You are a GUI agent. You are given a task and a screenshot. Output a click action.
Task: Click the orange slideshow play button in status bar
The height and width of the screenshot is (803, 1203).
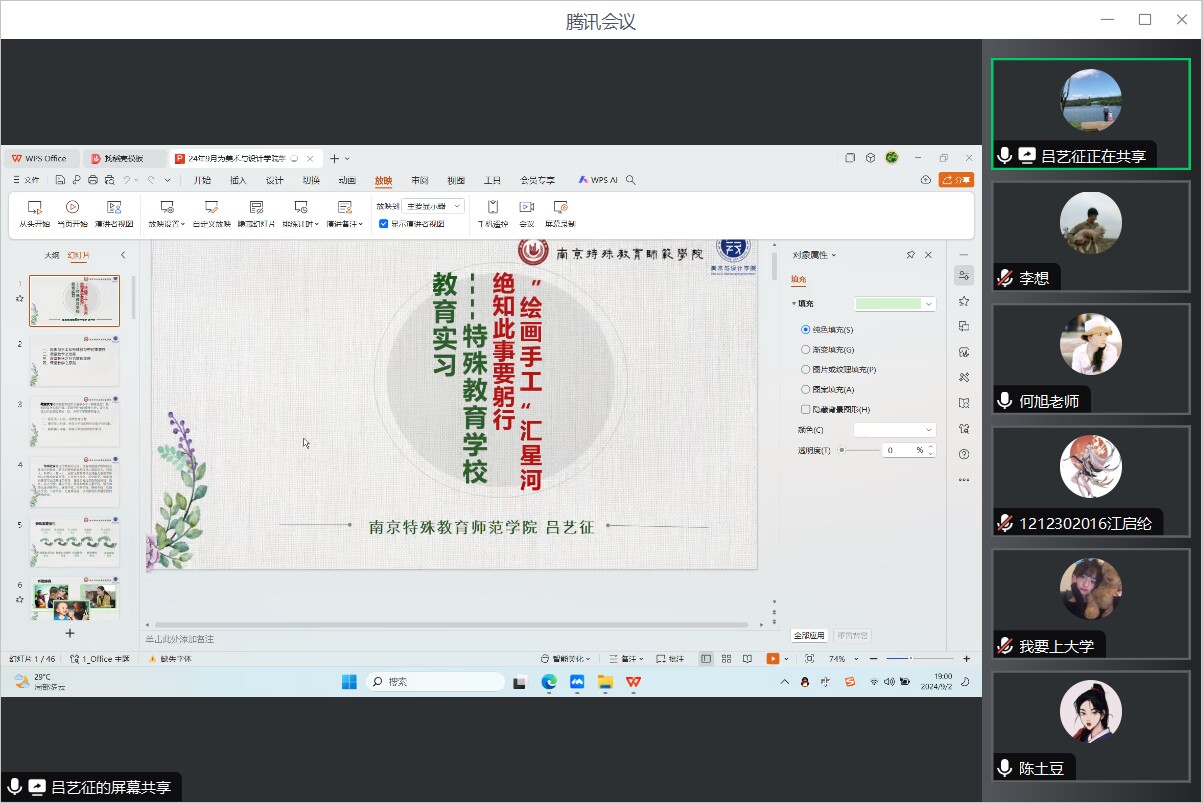pos(772,659)
